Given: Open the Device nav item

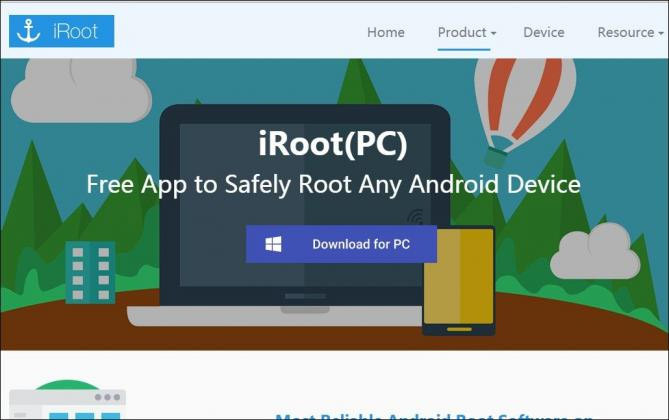Looking at the screenshot, I should coord(544,32).
